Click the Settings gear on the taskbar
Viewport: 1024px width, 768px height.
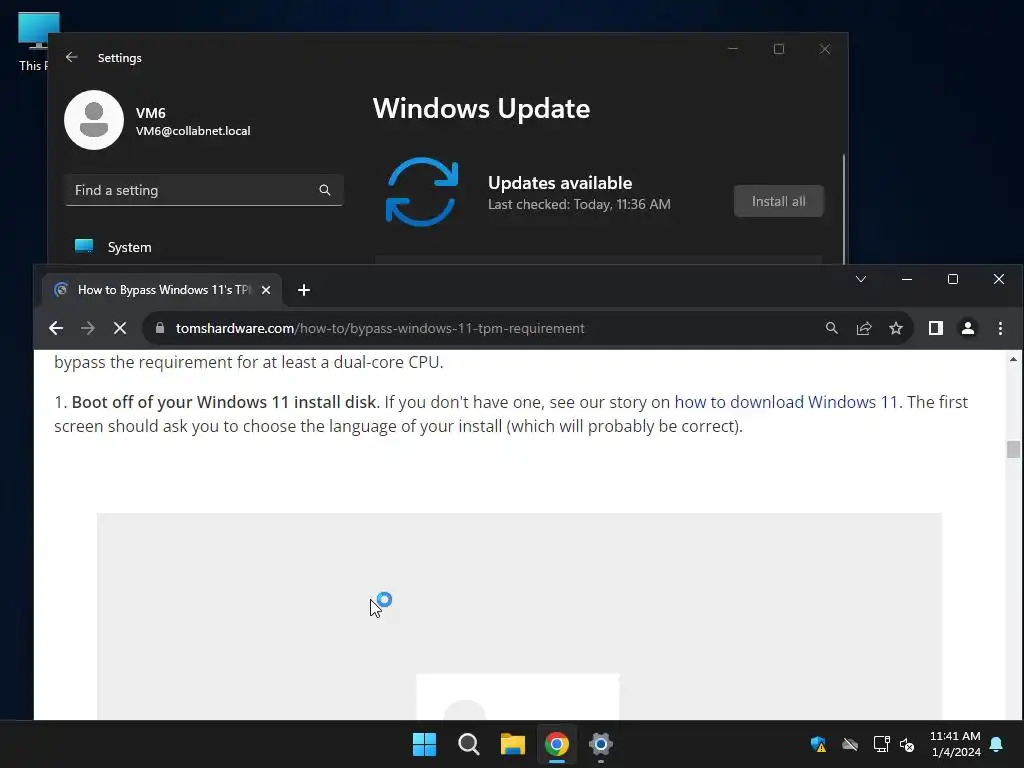click(x=601, y=744)
